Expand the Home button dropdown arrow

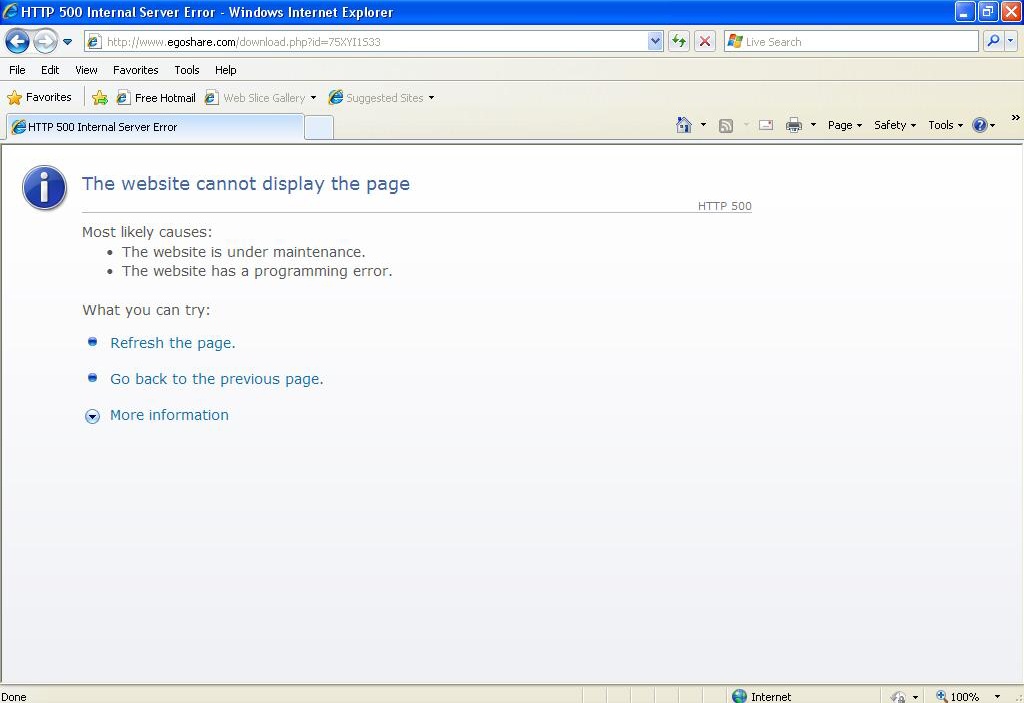[703, 125]
